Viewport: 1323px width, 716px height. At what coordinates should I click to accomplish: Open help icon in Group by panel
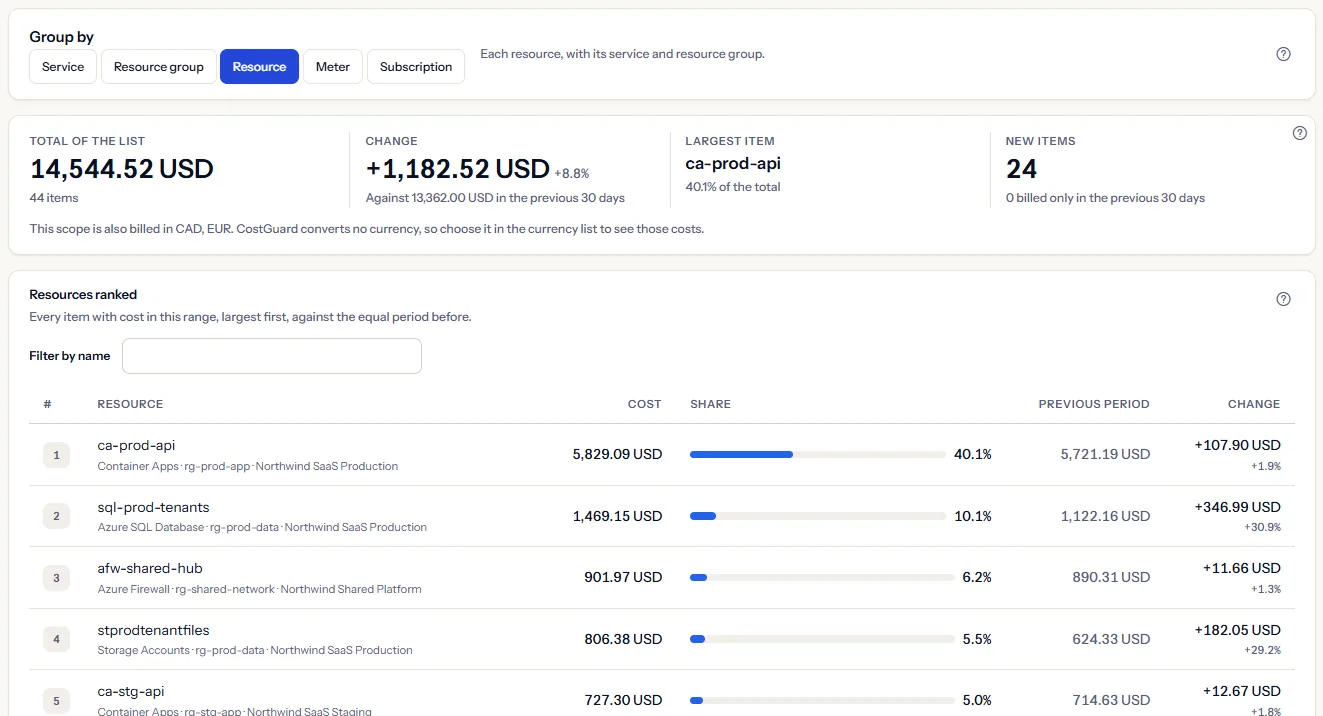click(x=1284, y=54)
